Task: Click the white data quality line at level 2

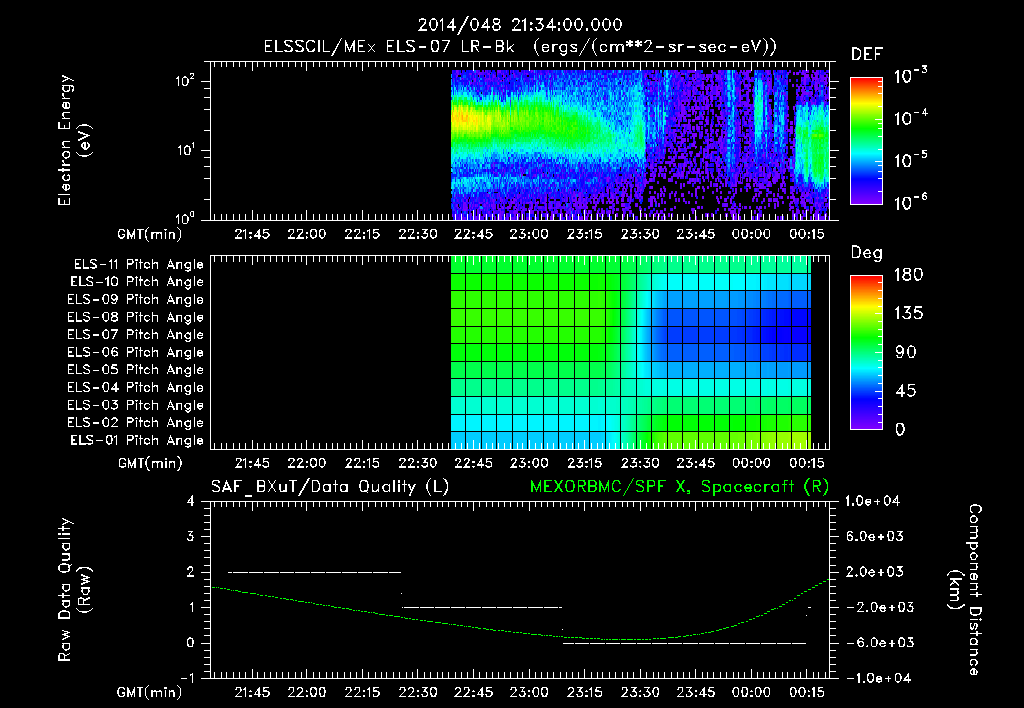Action: [x=314, y=572]
